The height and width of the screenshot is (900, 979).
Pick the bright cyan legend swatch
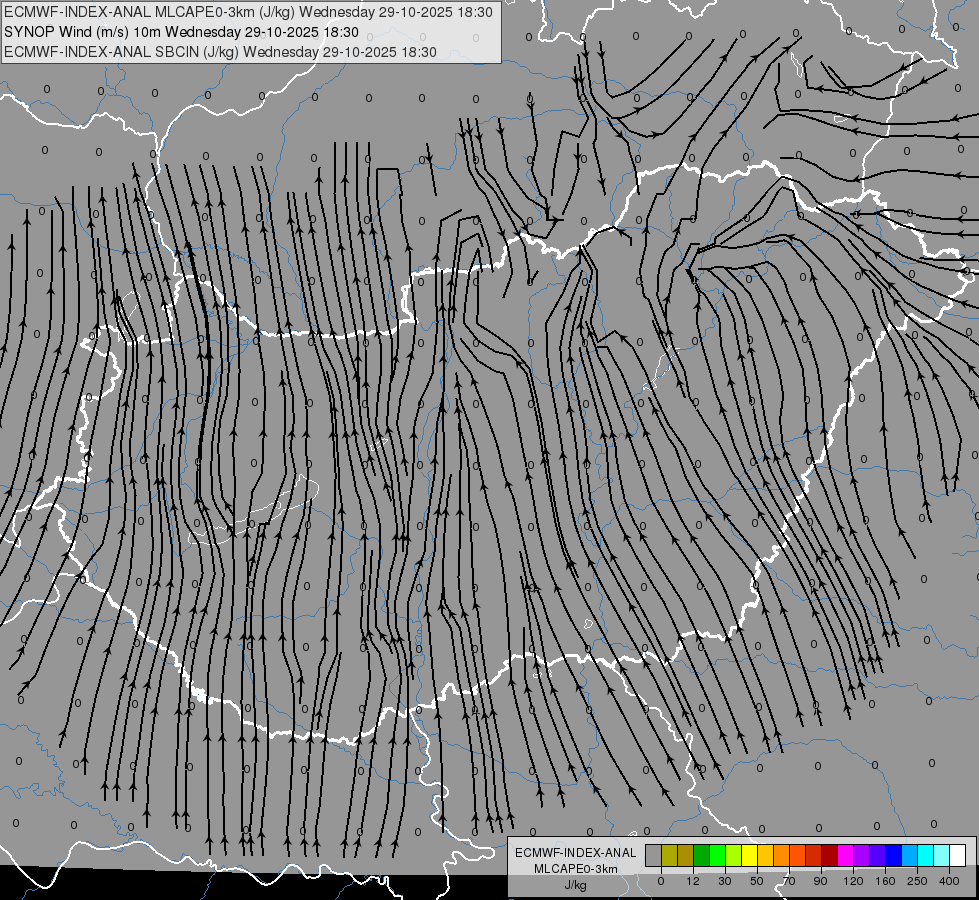click(x=925, y=855)
